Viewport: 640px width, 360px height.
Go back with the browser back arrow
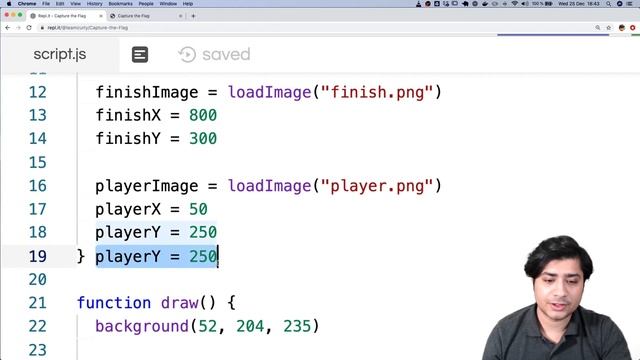pos(8,28)
